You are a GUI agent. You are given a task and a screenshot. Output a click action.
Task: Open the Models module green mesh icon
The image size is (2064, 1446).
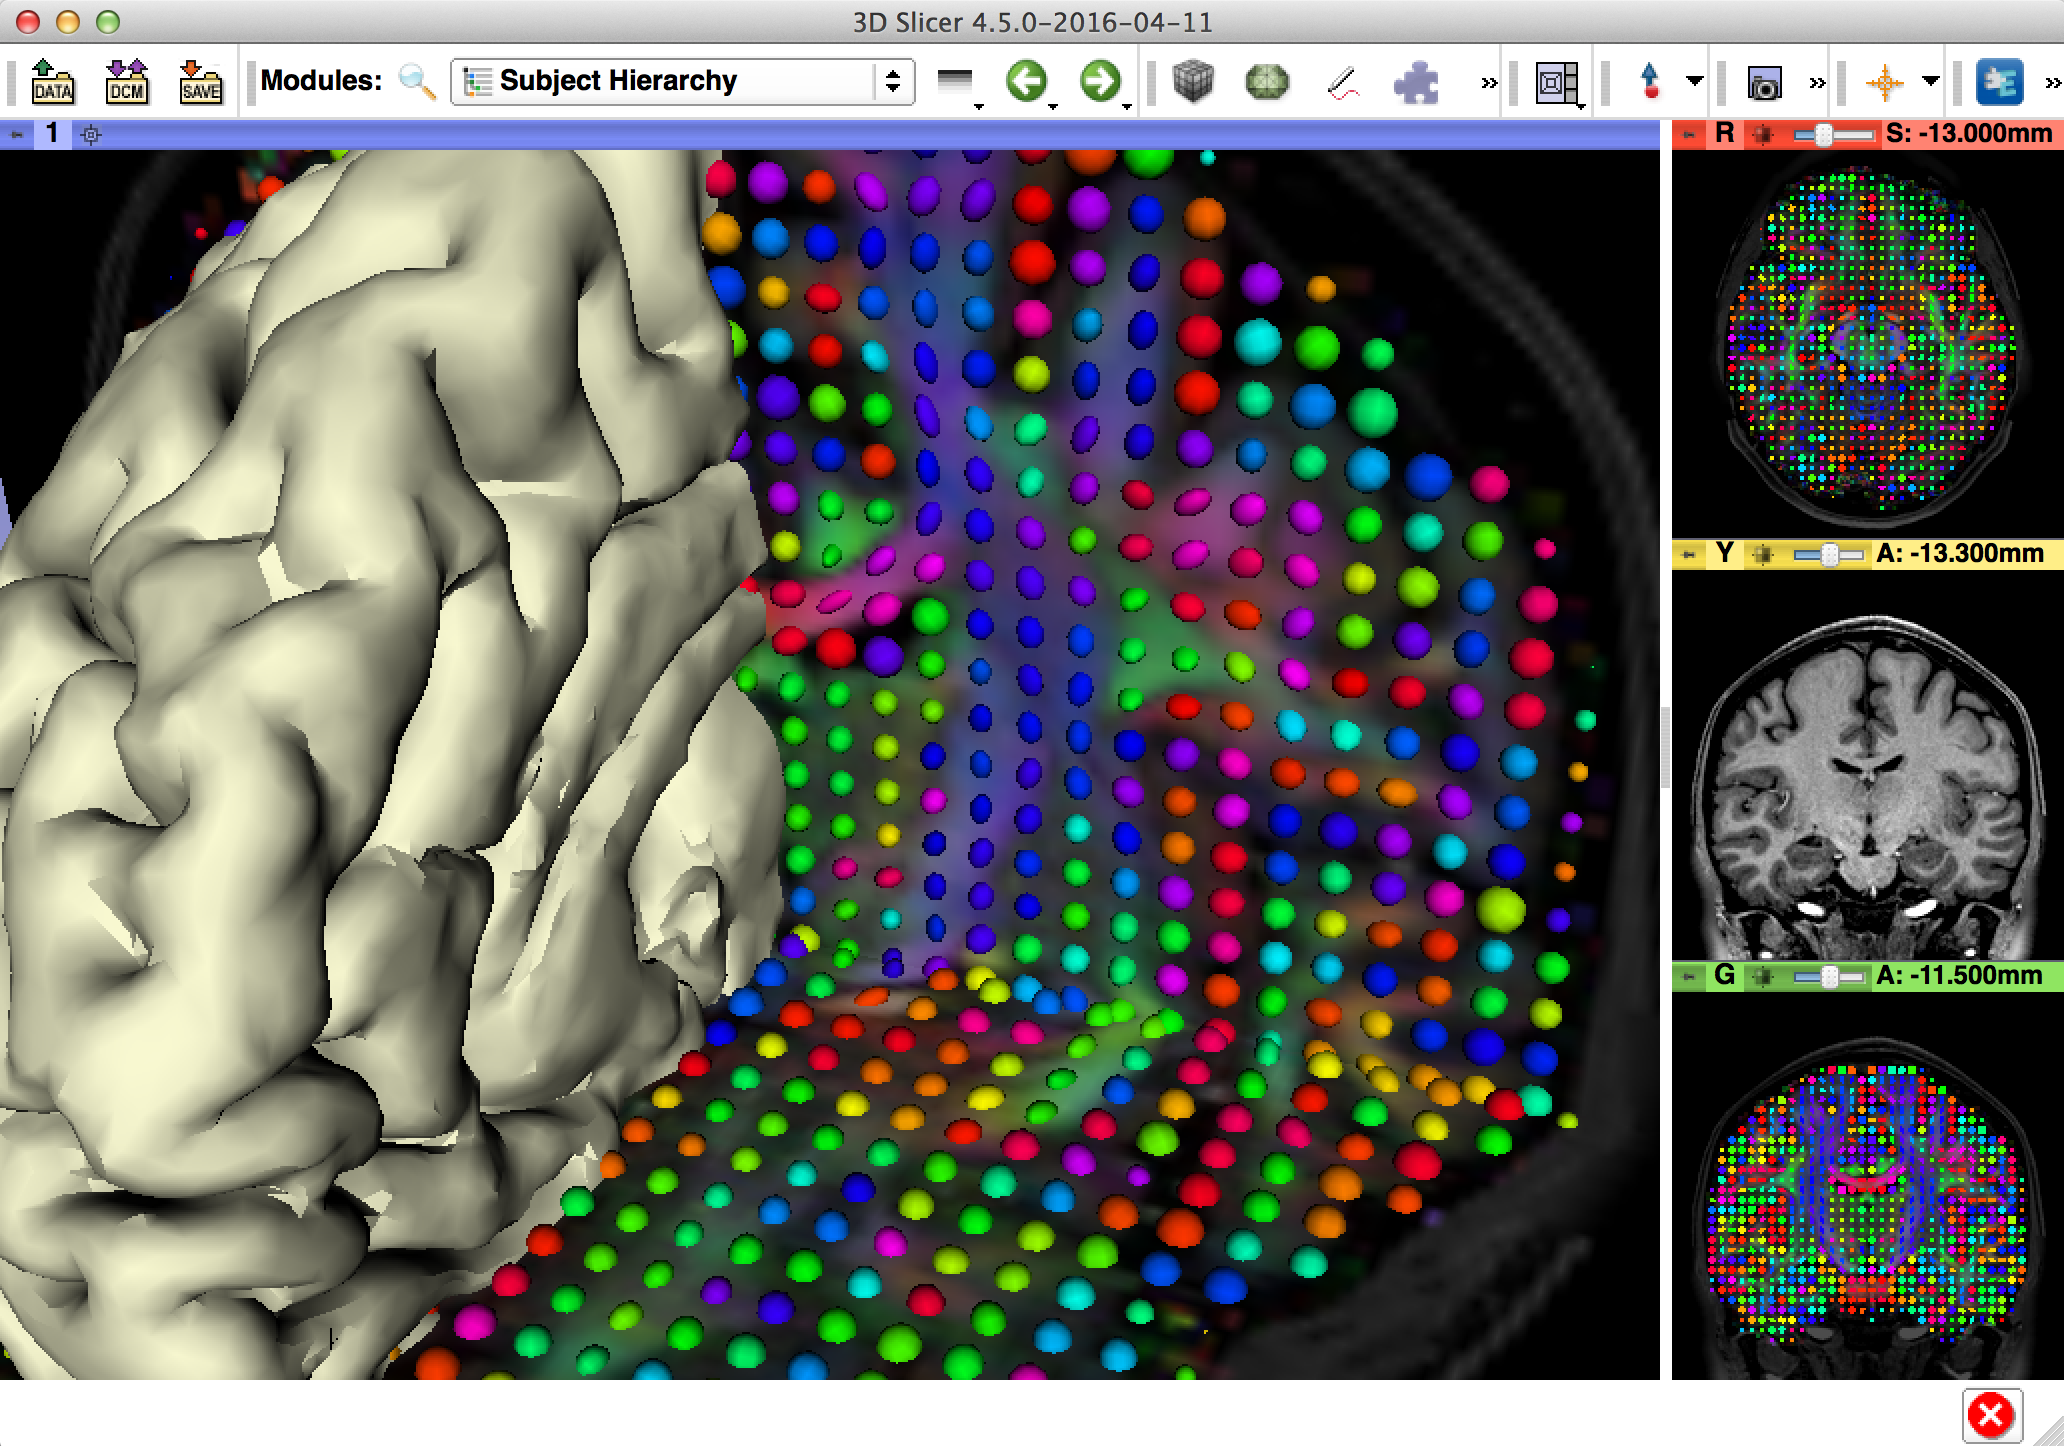pos(1267,81)
